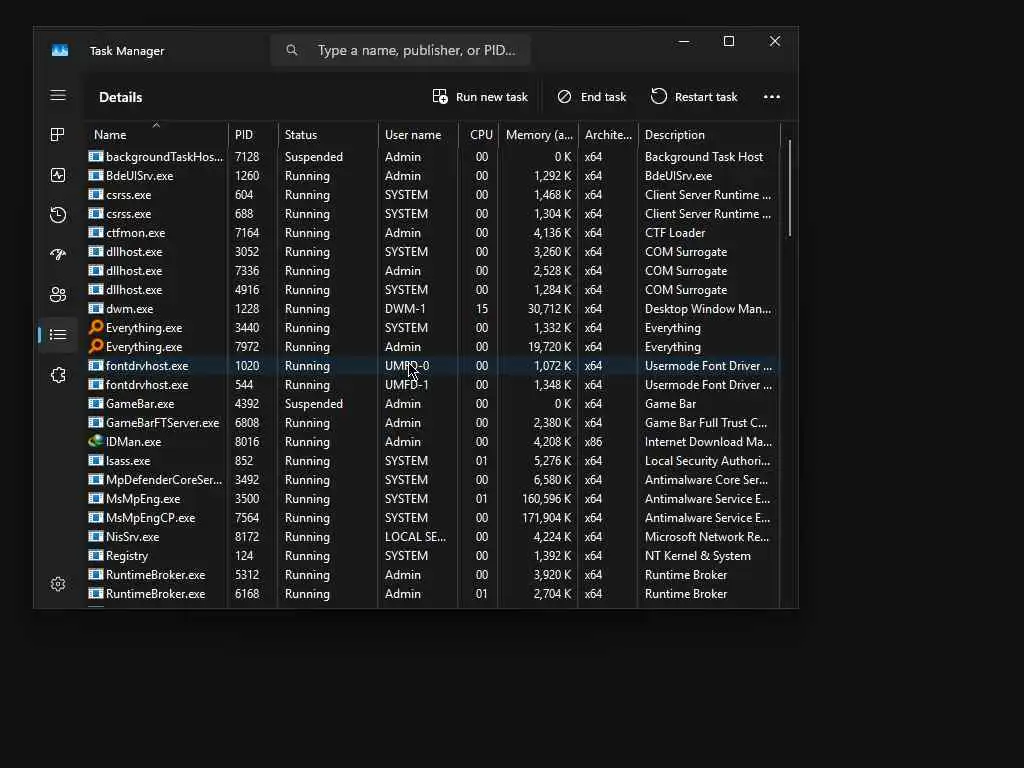The width and height of the screenshot is (1024, 768).
Task: Sort by the PID column header
Action: (253, 135)
